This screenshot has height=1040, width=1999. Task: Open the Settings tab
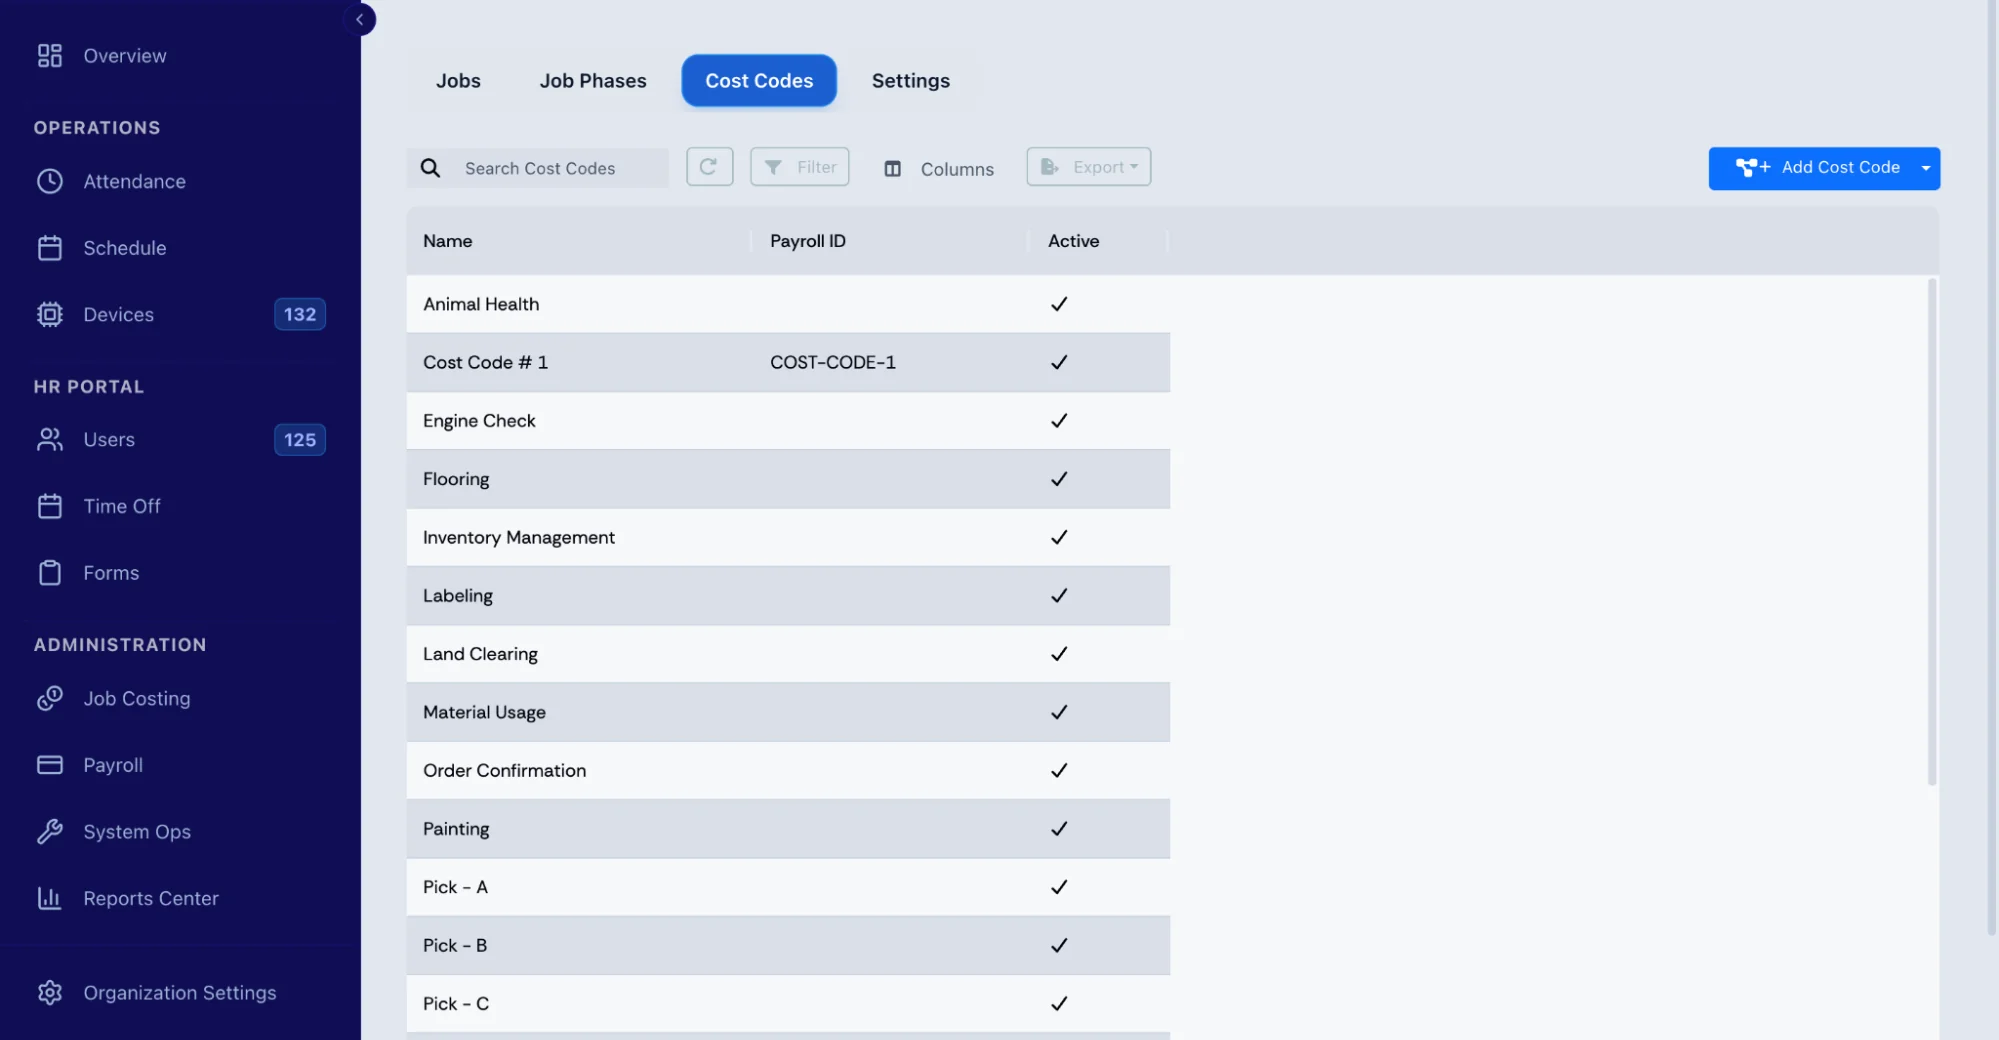[911, 81]
